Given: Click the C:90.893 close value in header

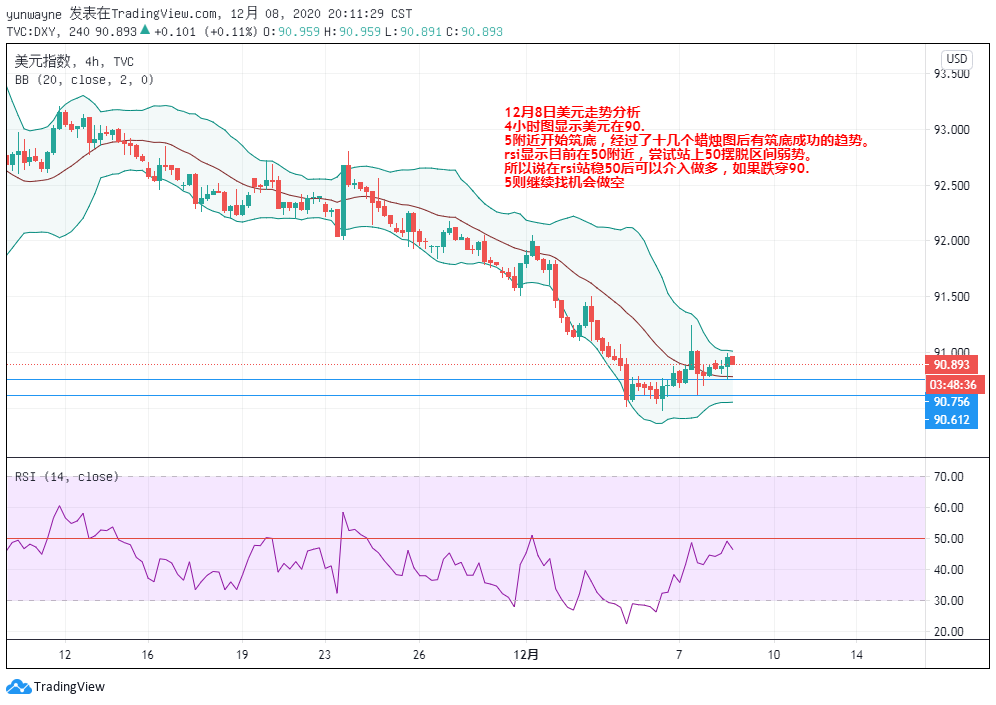Looking at the screenshot, I should coord(474,32).
